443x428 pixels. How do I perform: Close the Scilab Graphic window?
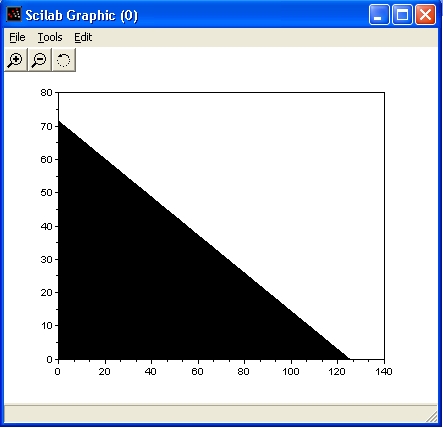point(425,15)
